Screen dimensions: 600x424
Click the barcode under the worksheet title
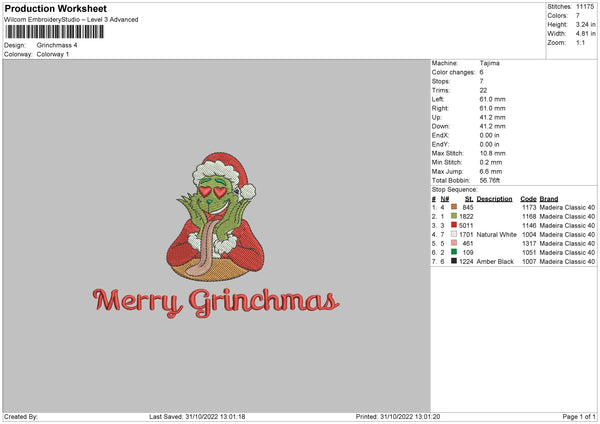click(x=54, y=32)
